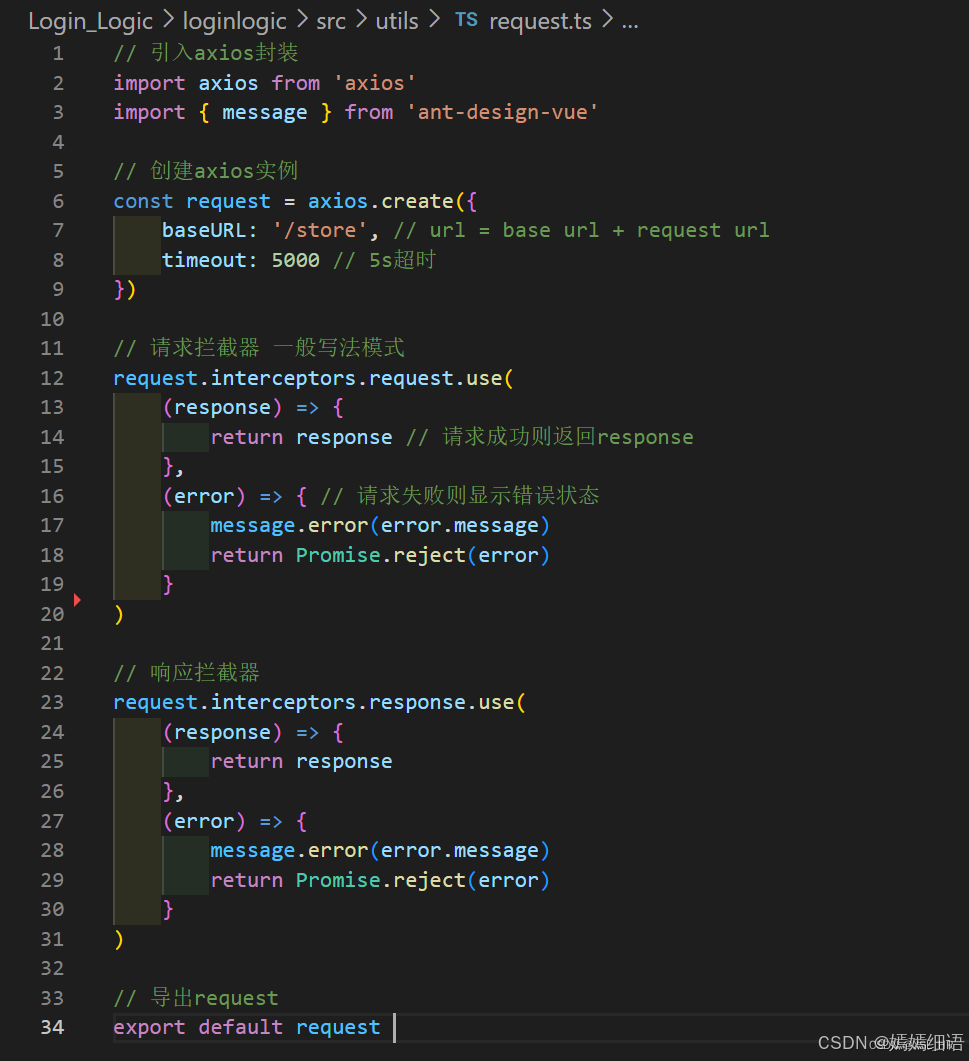Click 'request.interceptors.request.use(' text
Viewport: 969px width, 1061px height.
tap(314, 378)
